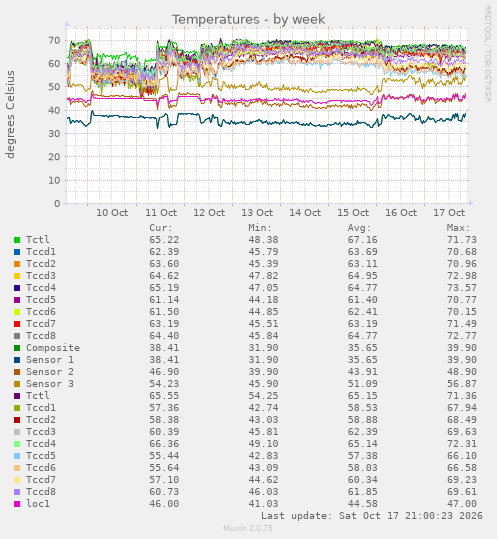Image resolution: width=497 pixels, height=539 pixels.
Task: Click the magenta loc1 legend swatch
Action: click(17, 504)
